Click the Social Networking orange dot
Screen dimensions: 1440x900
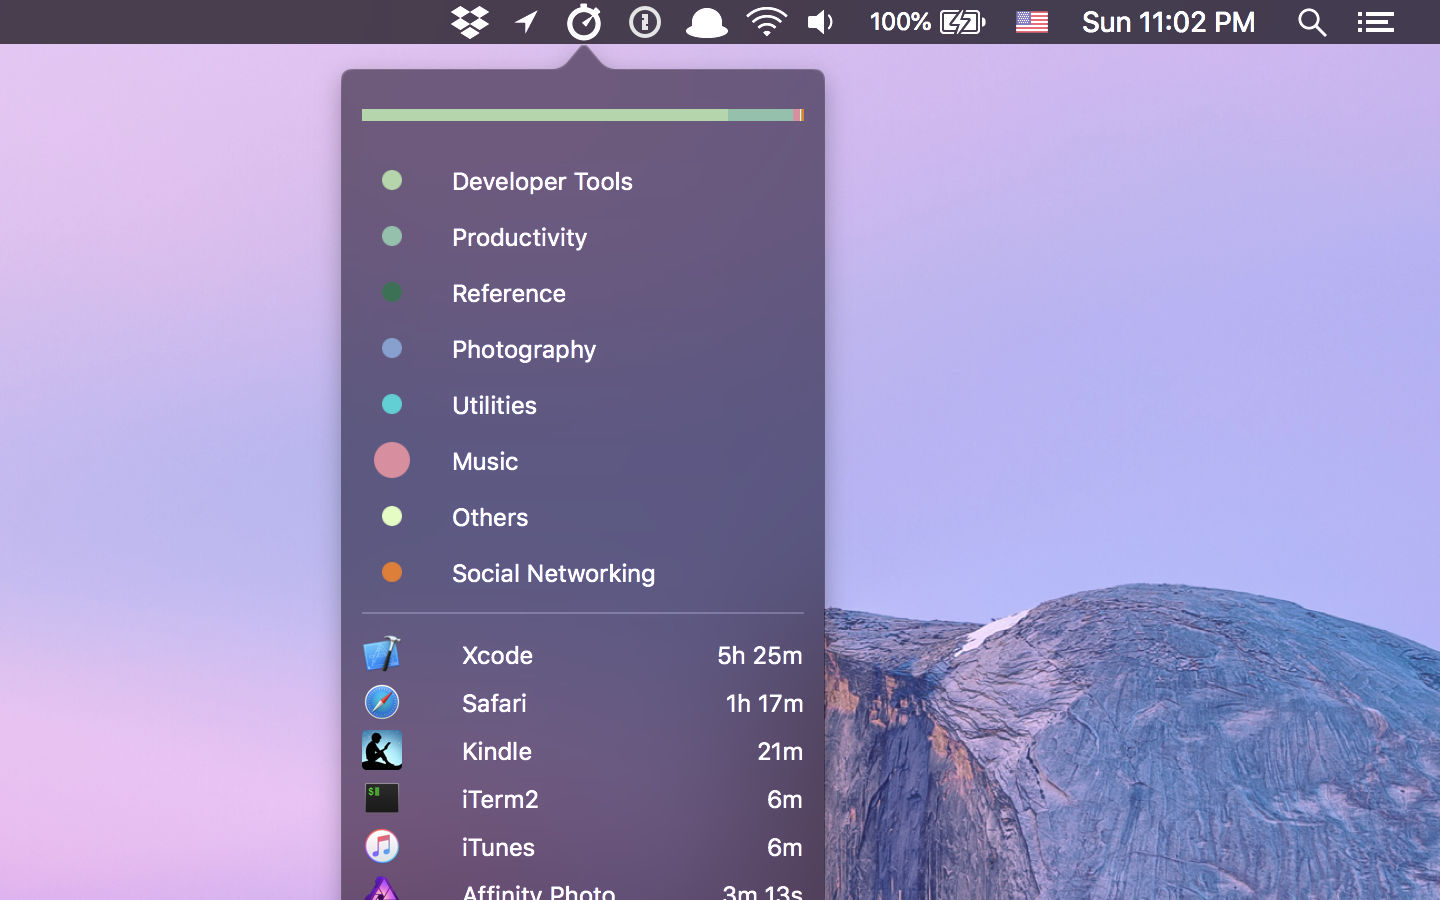[x=392, y=572]
